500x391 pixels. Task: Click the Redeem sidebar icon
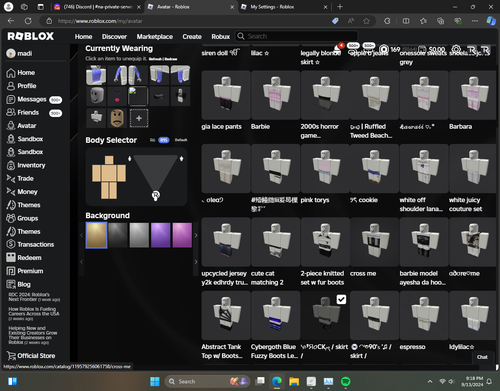pyautogui.click(x=11, y=257)
